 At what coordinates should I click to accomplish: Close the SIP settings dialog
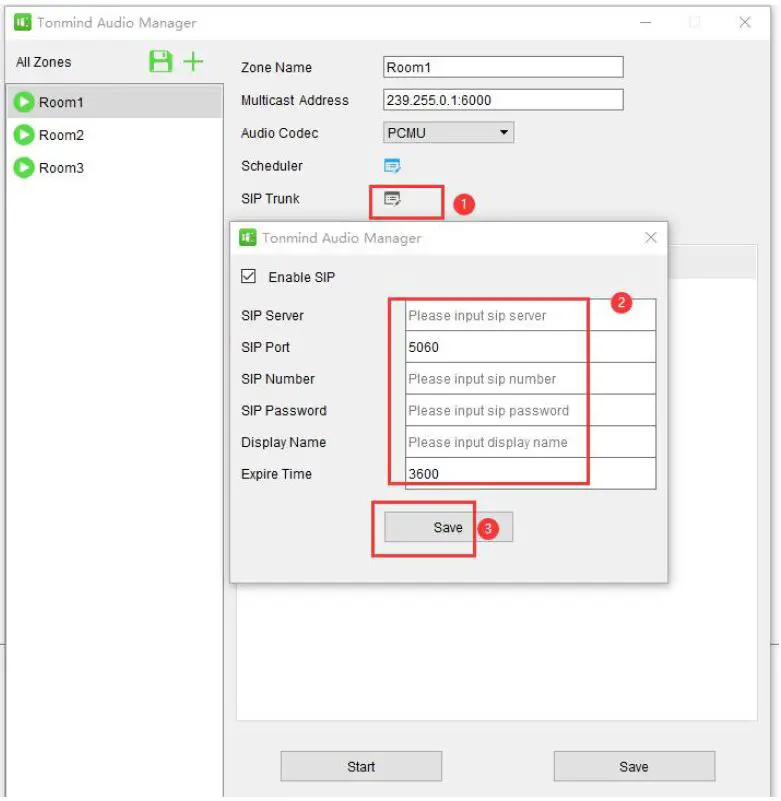(x=650, y=238)
